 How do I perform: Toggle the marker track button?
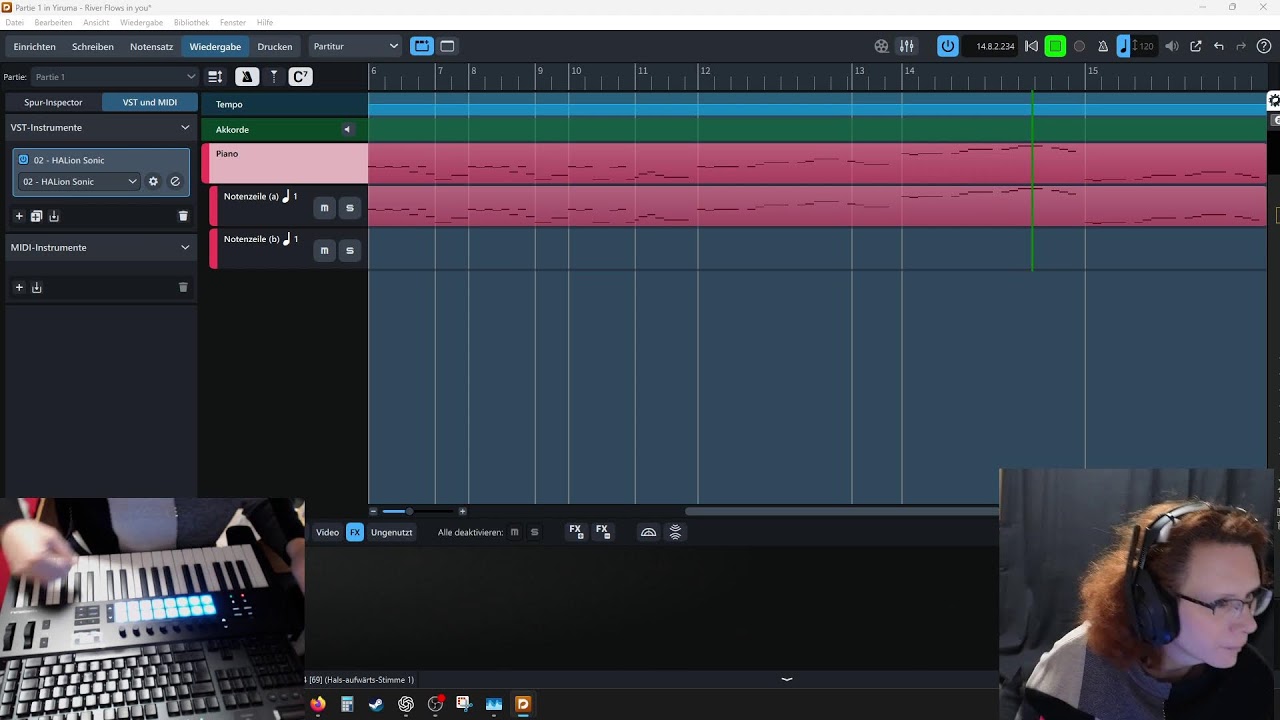pos(273,77)
